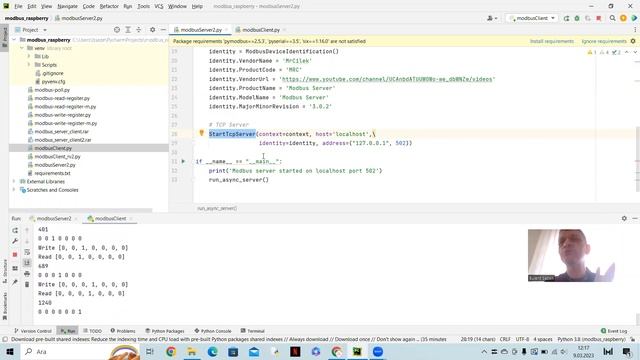Open Windows Start menu
This screenshot has height=360, width=640.
pos(10,351)
